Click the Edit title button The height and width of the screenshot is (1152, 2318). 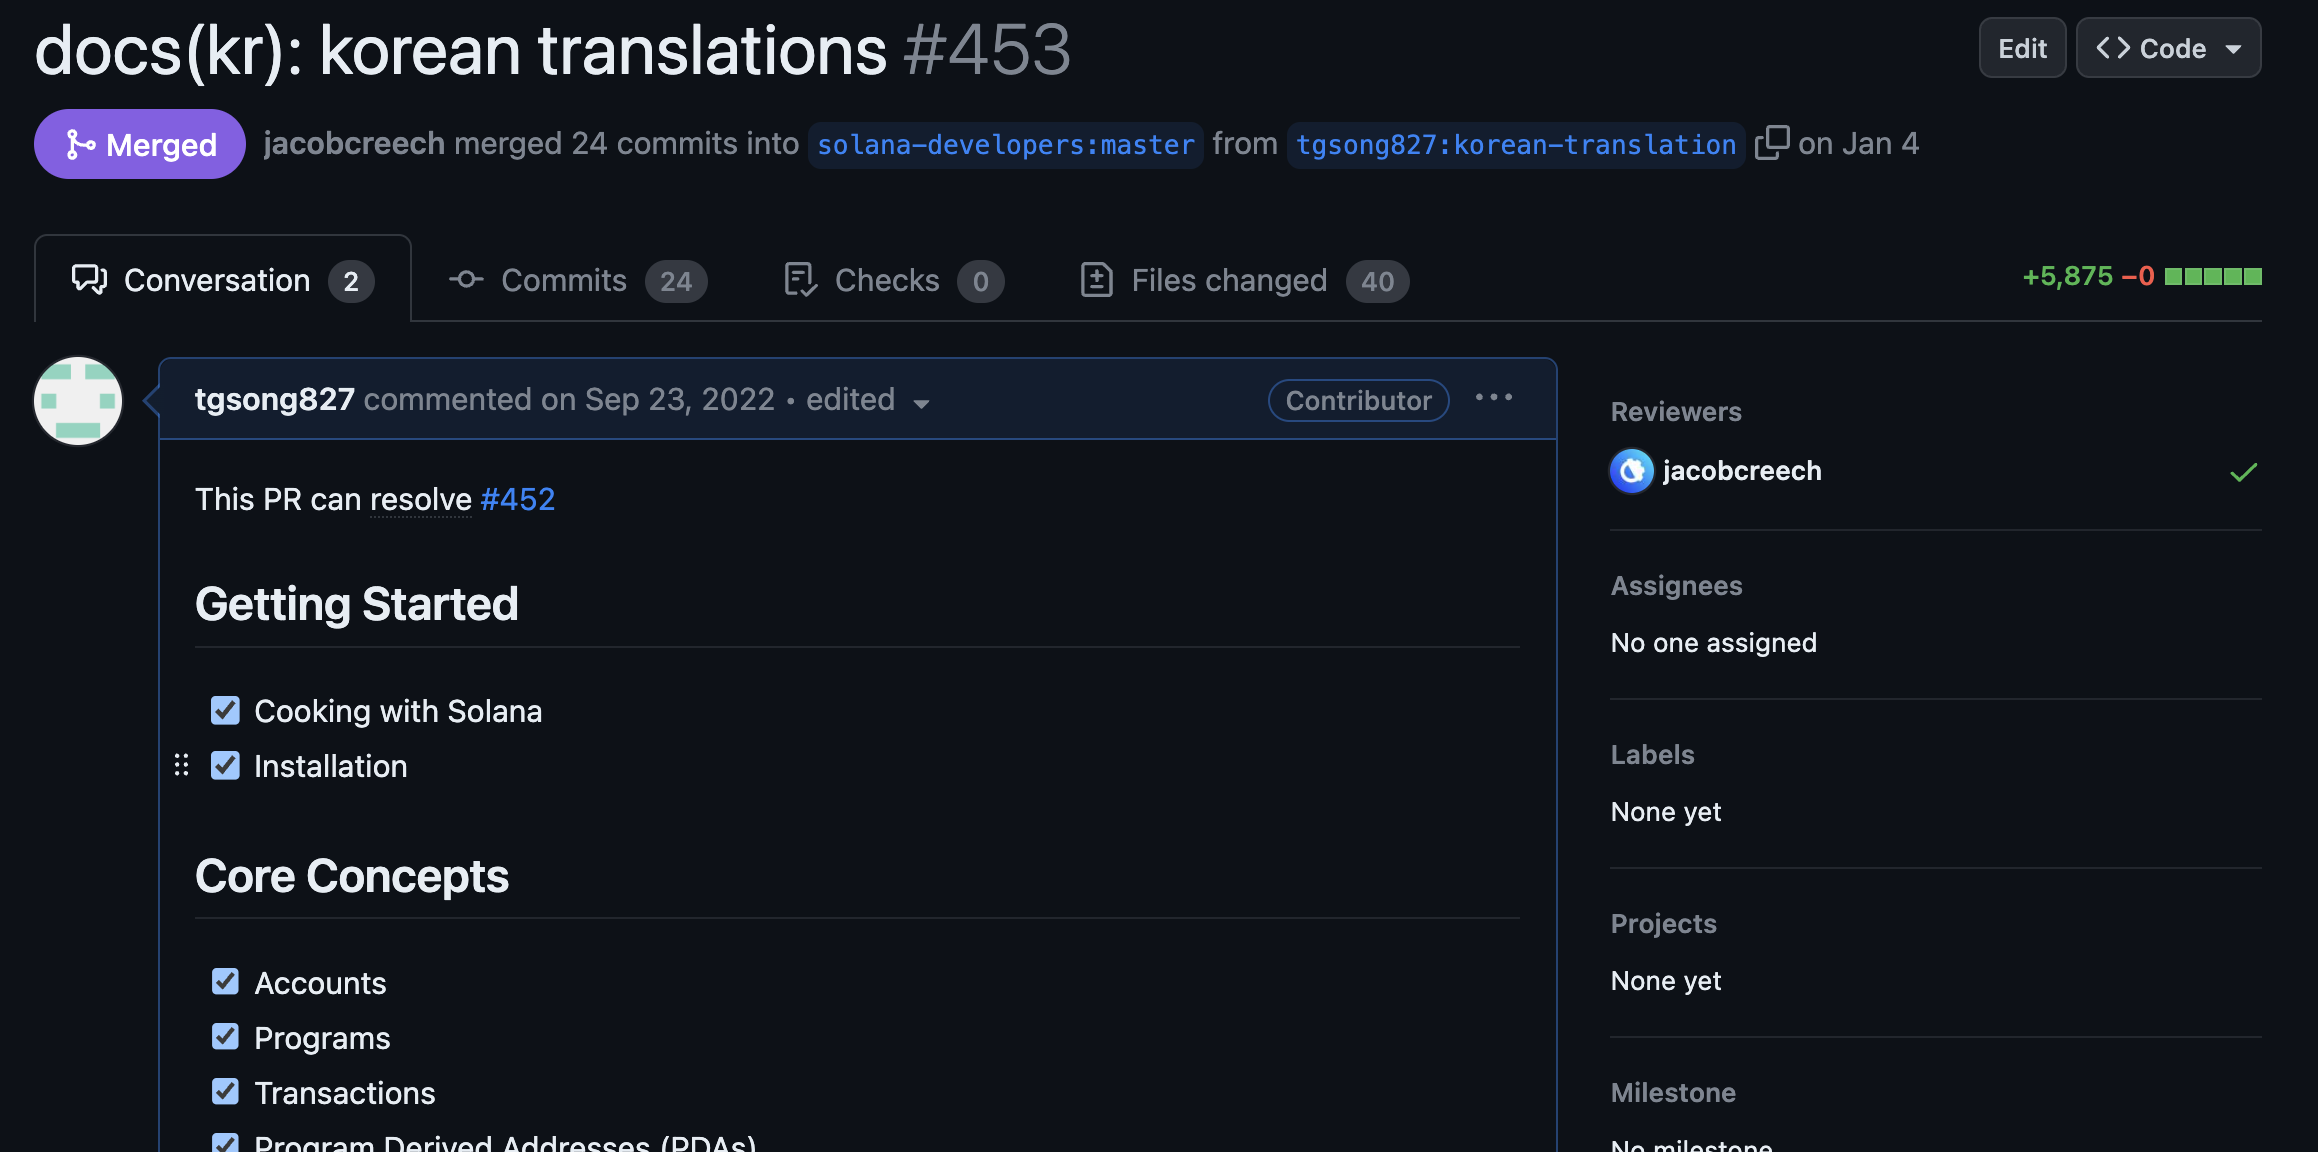(2022, 48)
